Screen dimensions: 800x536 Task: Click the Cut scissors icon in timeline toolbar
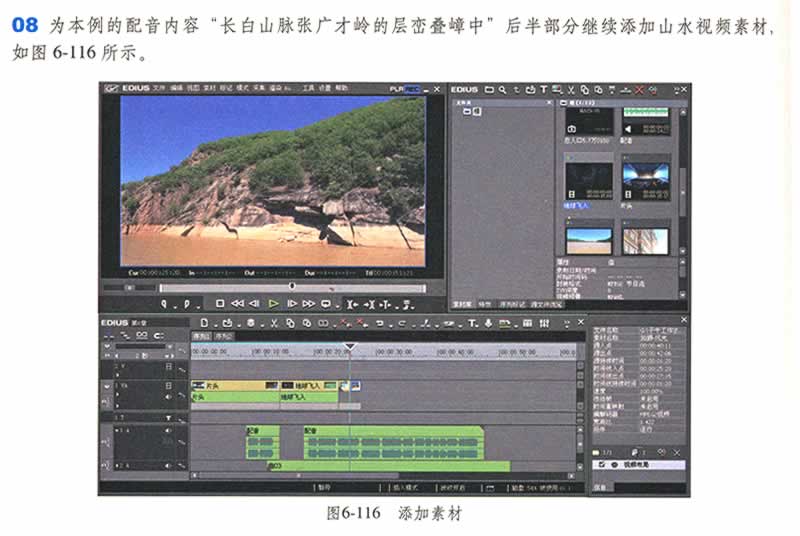point(273,323)
